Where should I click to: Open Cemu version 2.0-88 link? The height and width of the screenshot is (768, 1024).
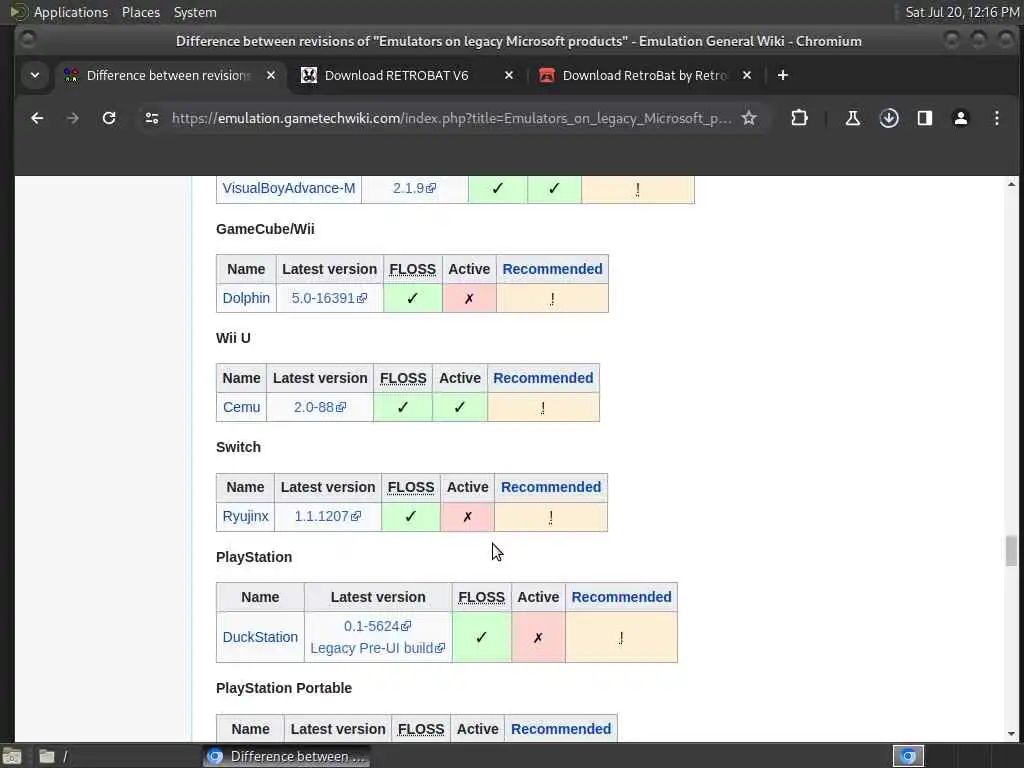[x=319, y=407]
